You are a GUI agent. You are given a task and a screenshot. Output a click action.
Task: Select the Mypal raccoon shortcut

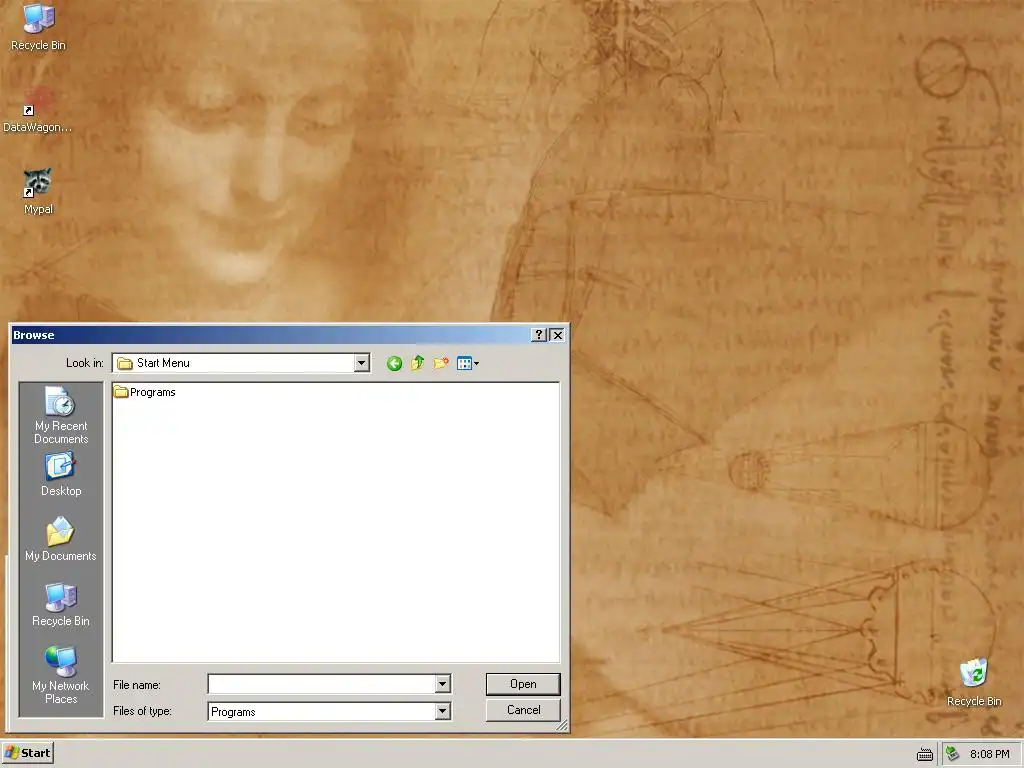tap(38, 191)
